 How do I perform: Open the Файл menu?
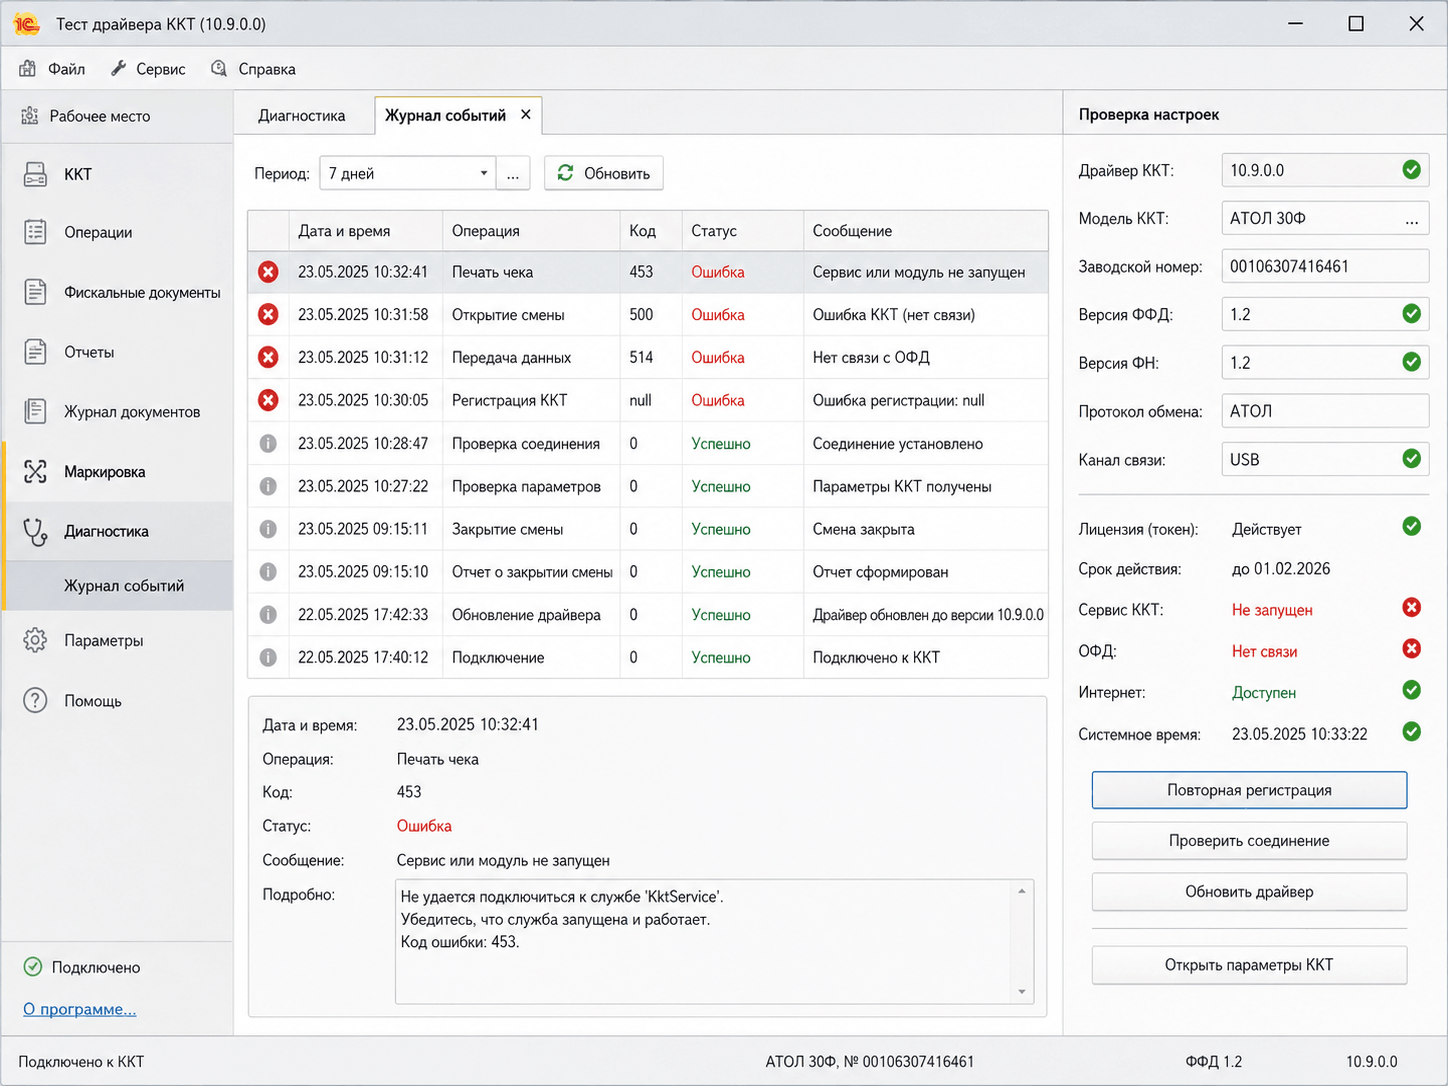tap(52, 69)
